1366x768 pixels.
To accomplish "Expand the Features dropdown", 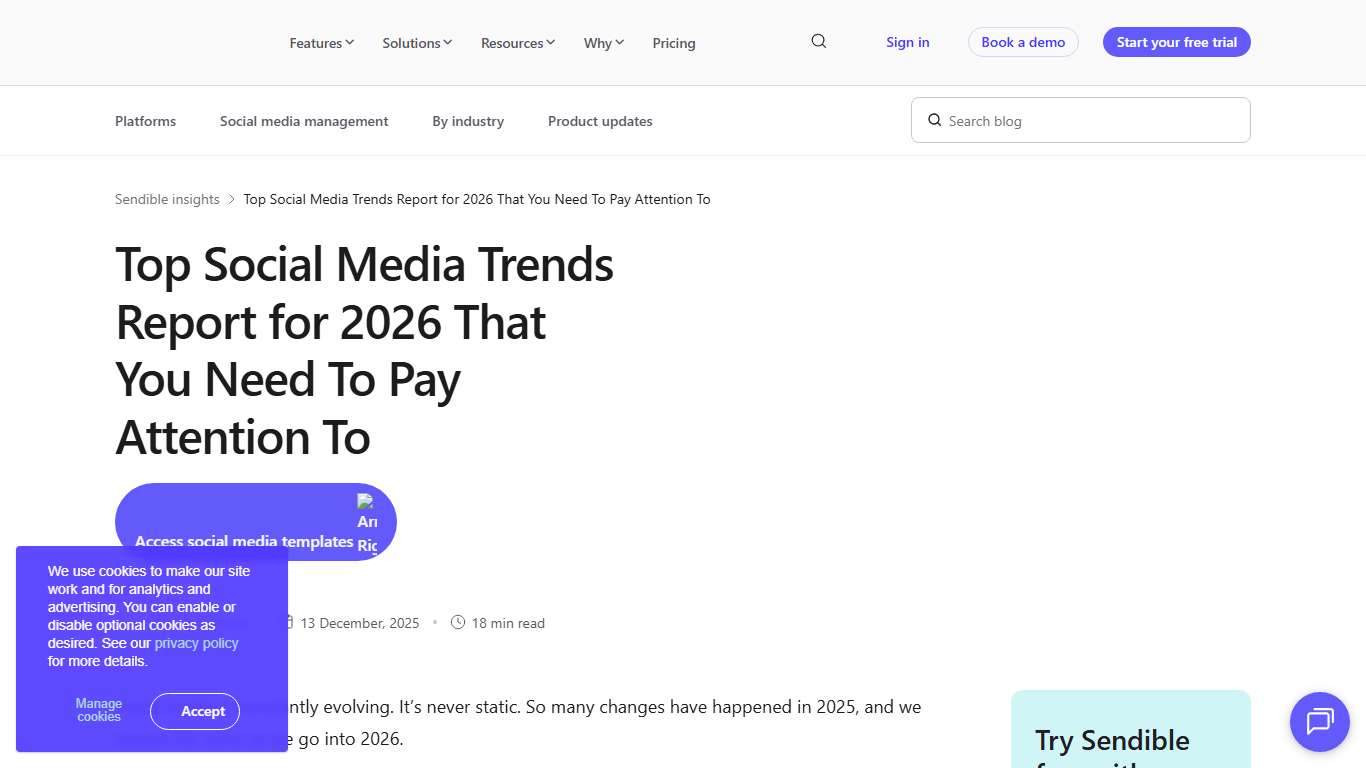I will 321,43.
